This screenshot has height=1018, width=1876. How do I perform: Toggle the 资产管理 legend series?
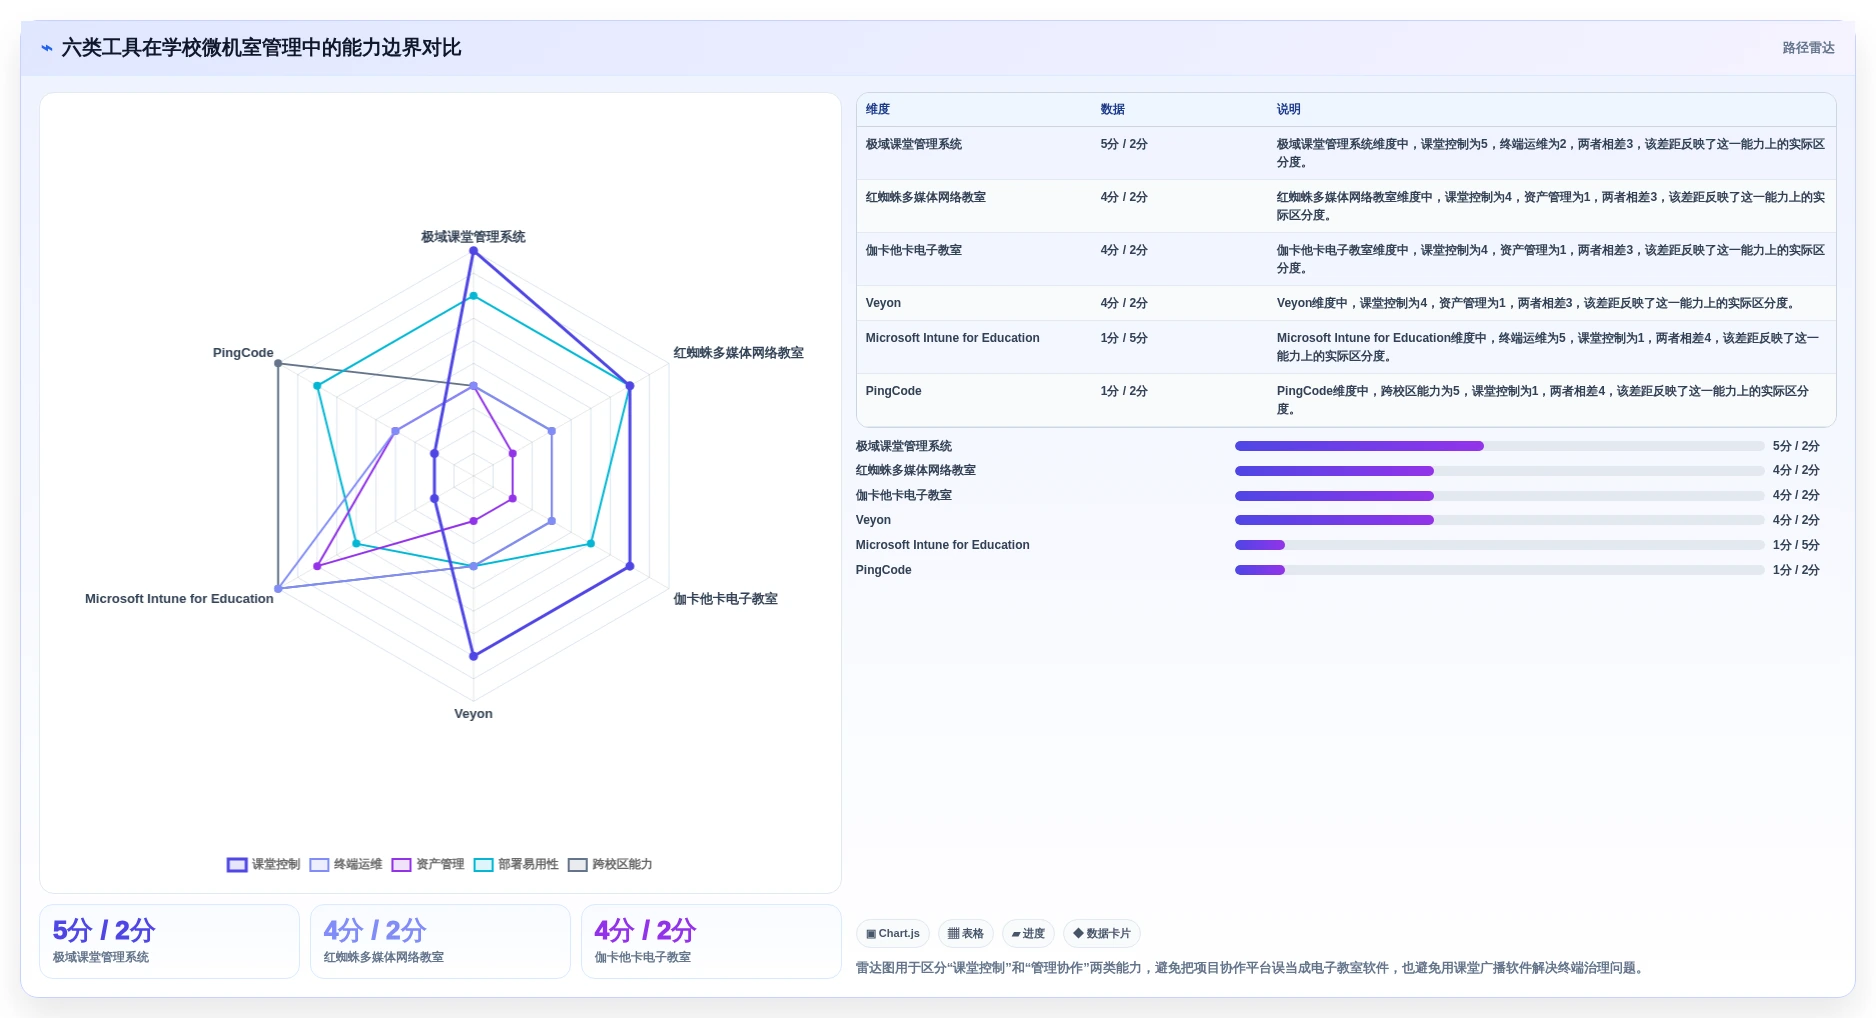pyautogui.click(x=428, y=864)
